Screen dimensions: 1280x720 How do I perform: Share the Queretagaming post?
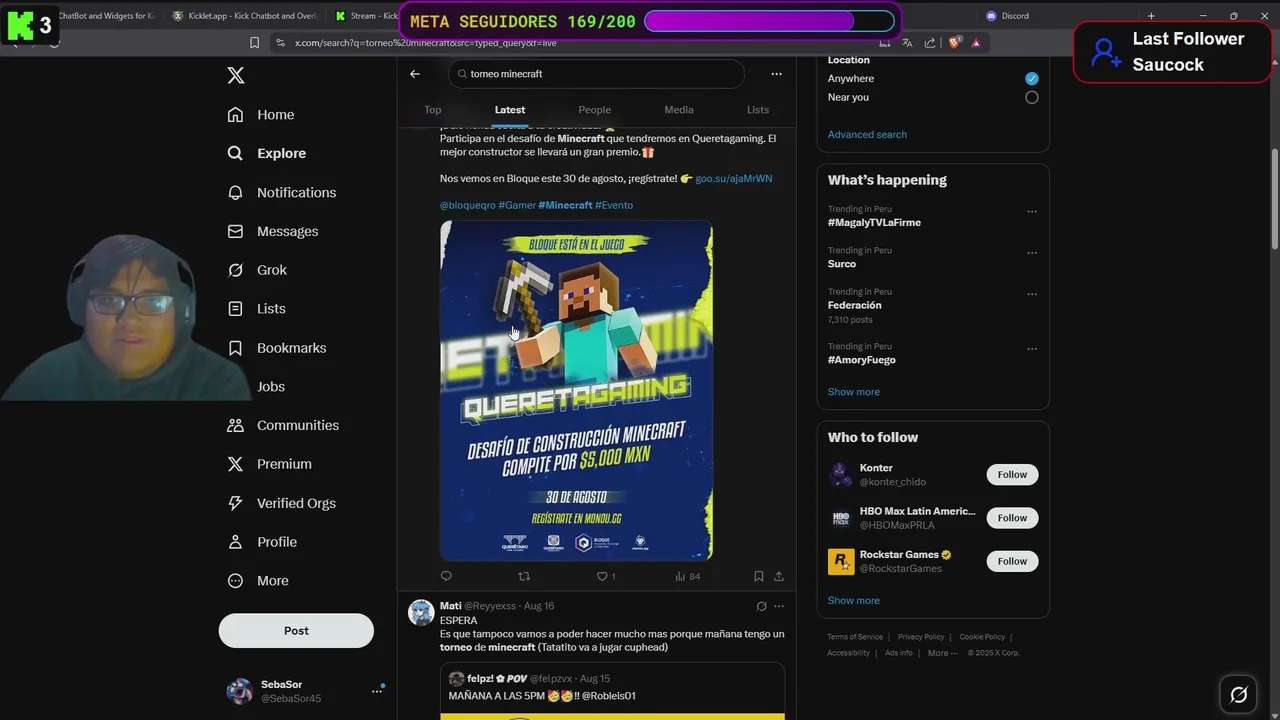click(779, 576)
